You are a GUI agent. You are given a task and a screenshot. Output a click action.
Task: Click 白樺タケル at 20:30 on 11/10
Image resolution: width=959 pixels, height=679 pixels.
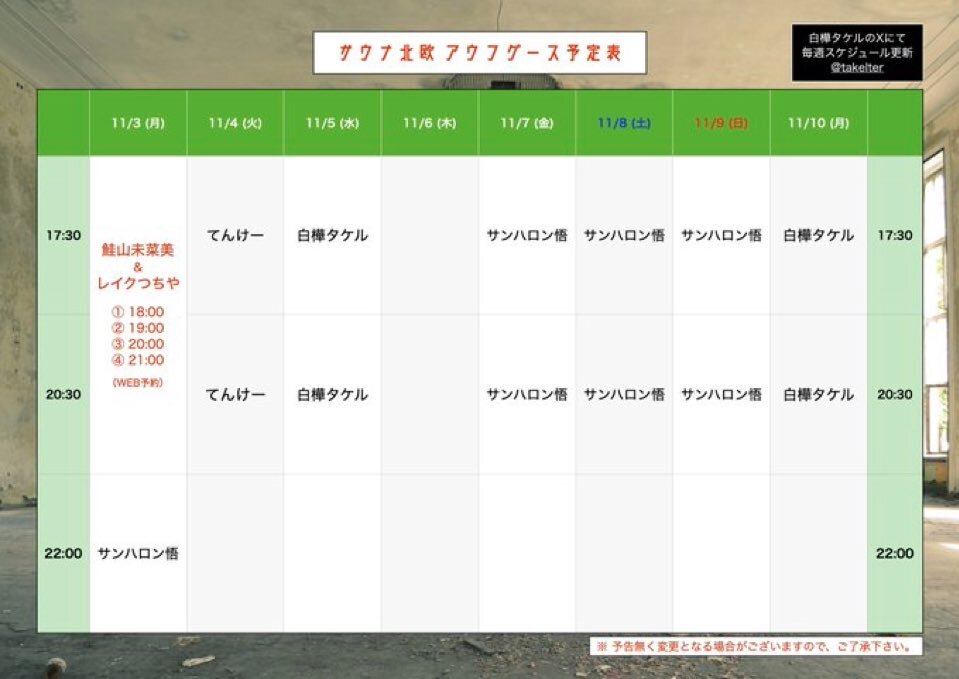point(818,395)
